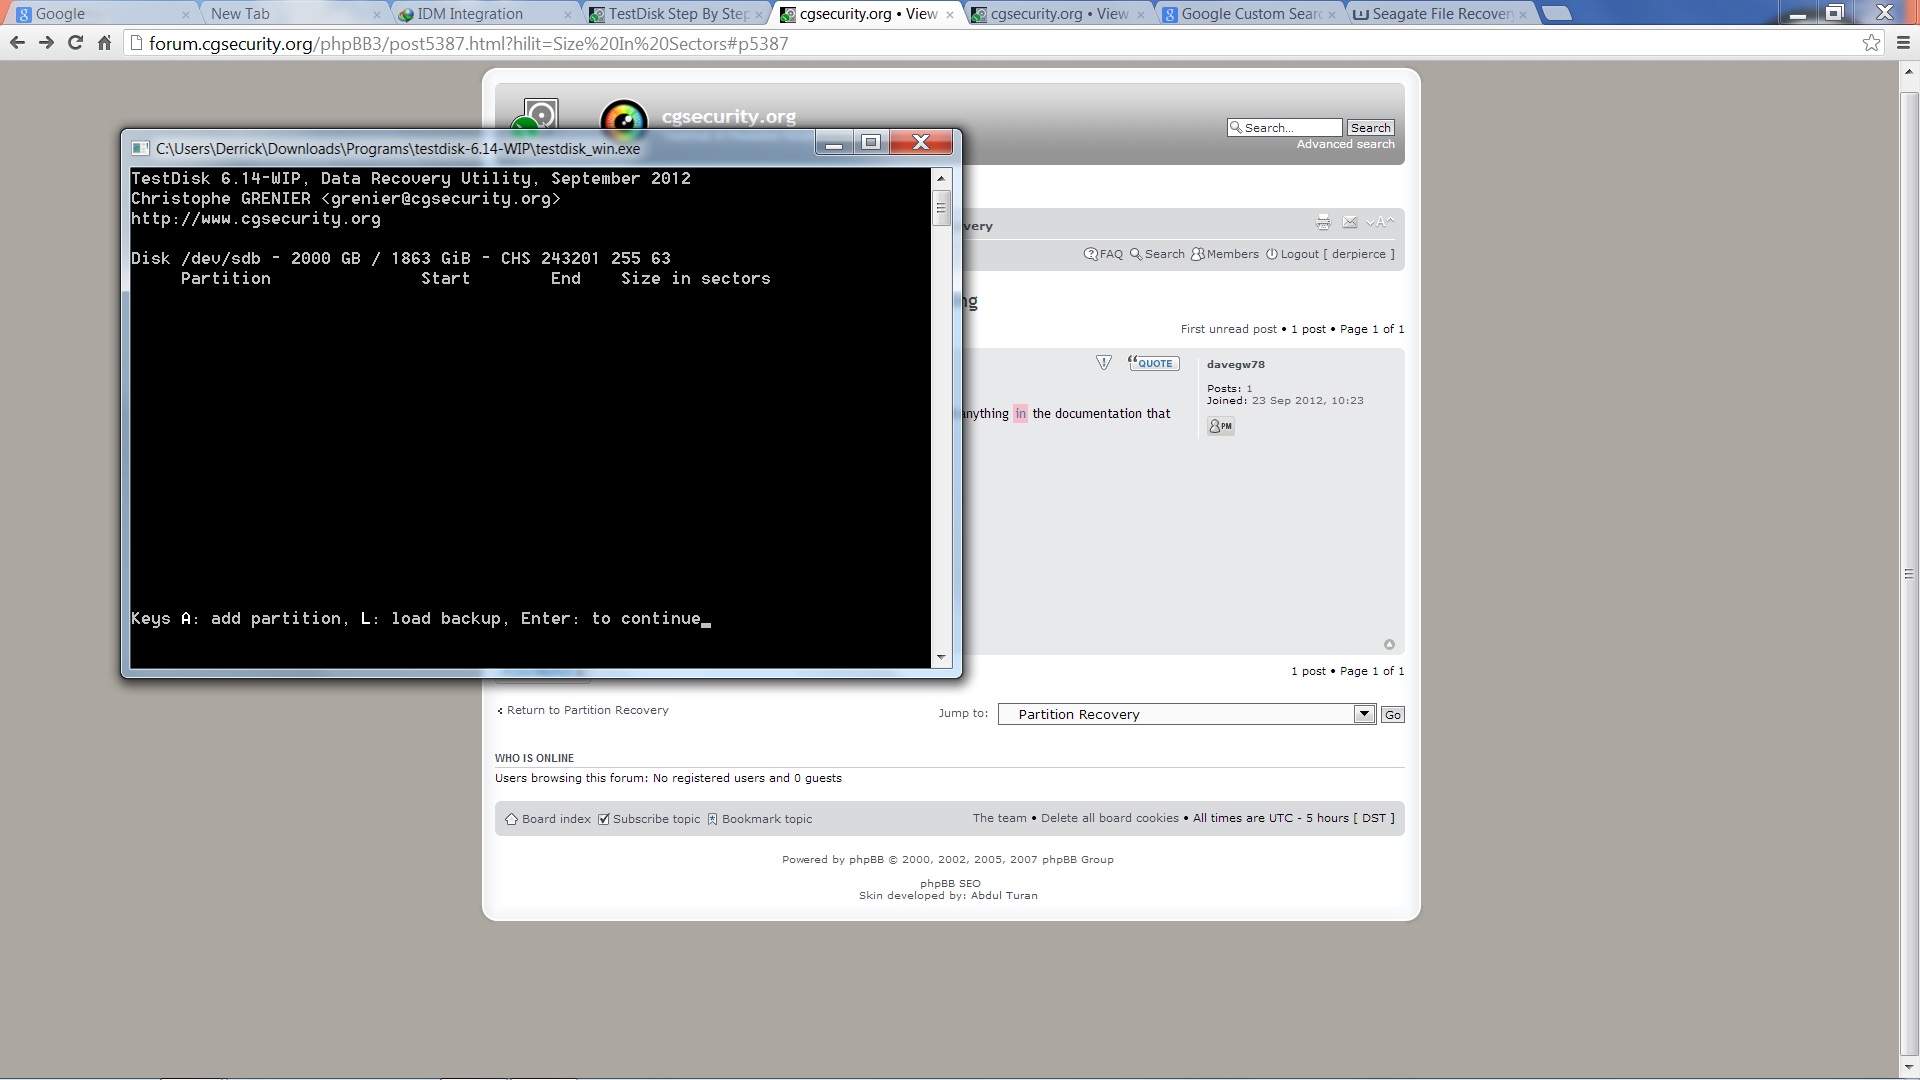Maximize the testdisk console window
Screen dimensions: 1920x1080
click(871, 142)
